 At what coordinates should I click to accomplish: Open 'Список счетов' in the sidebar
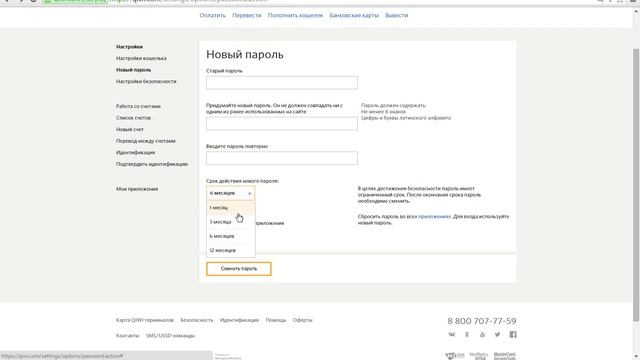(x=133, y=118)
